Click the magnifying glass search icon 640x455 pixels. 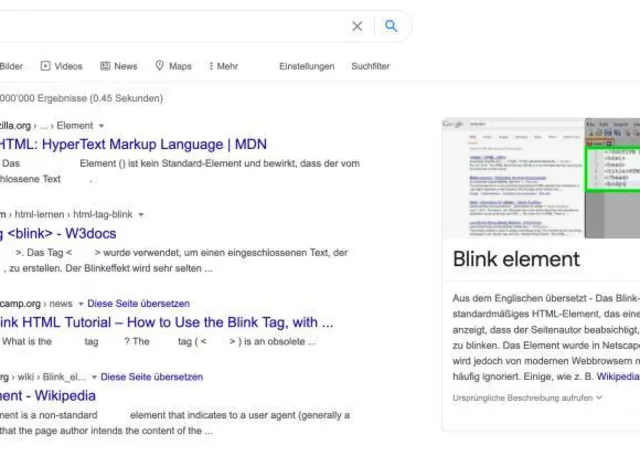point(391,26)
